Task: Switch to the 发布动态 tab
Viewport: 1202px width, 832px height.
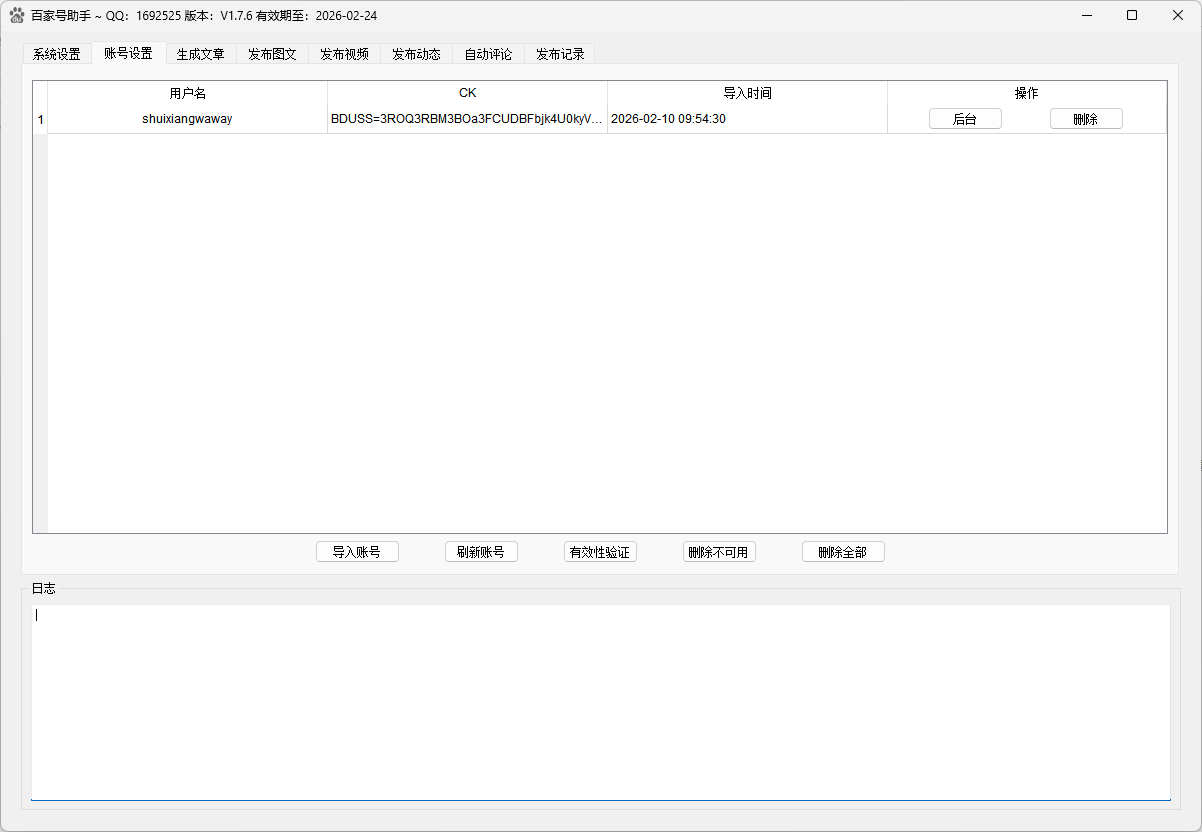Action: click(415, 54)
